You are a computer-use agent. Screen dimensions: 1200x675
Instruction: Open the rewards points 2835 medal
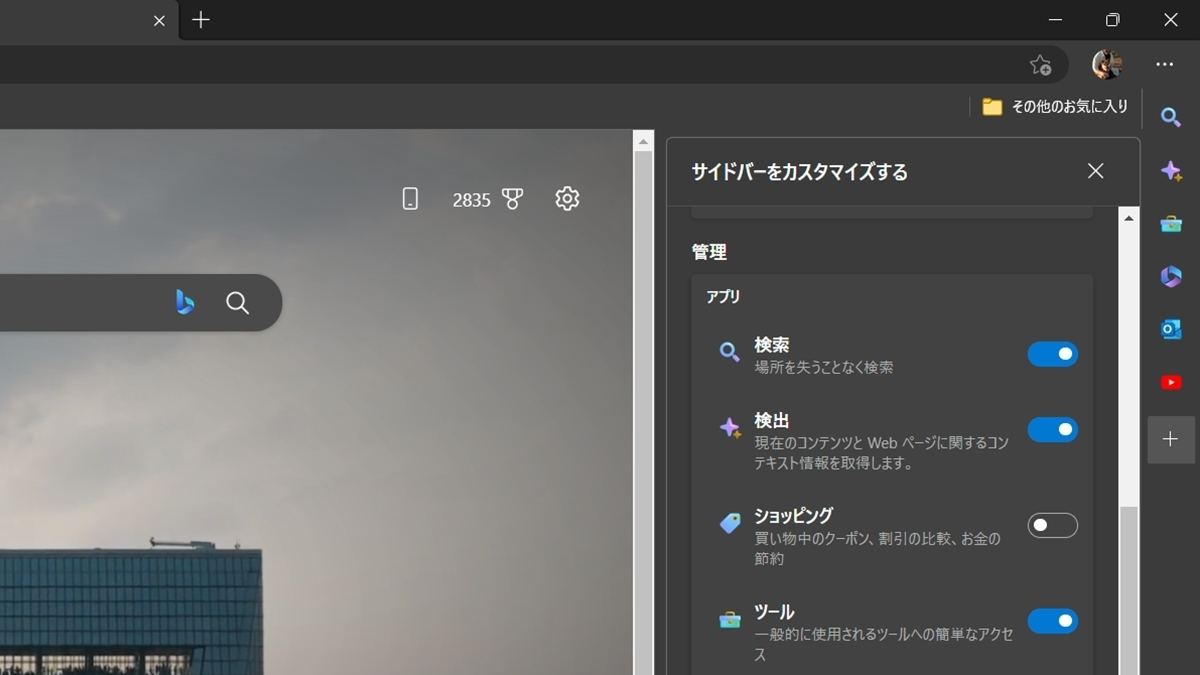point(488,200)
